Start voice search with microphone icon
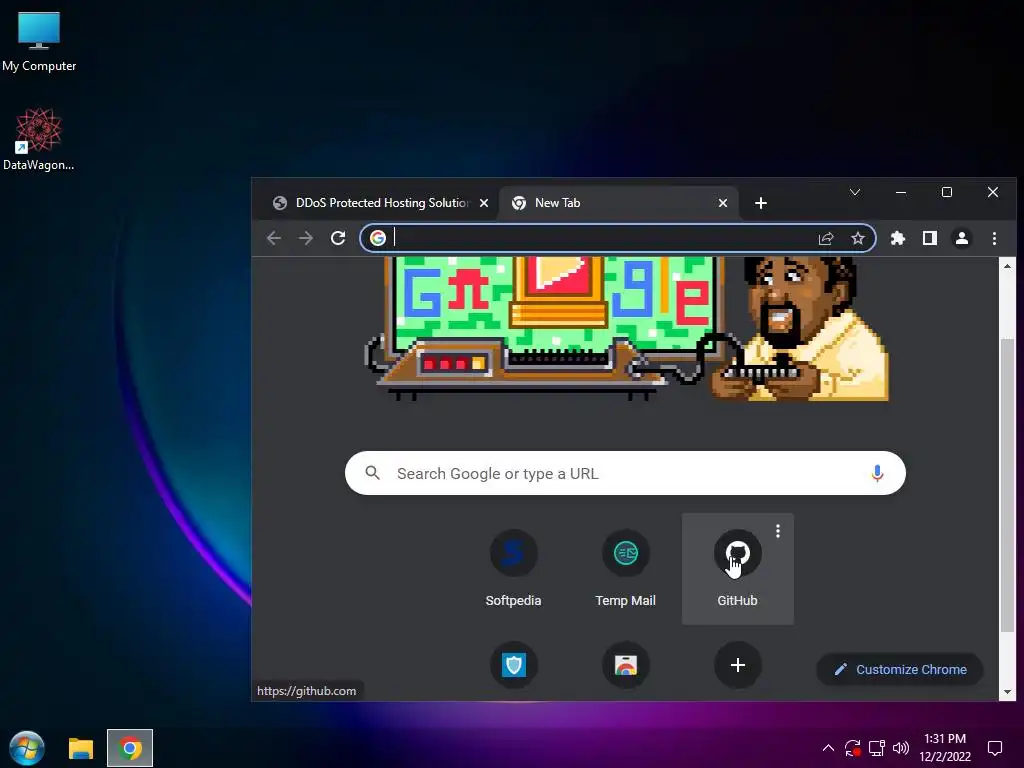This screenshot has height=768, width=1024. point(877,473)
